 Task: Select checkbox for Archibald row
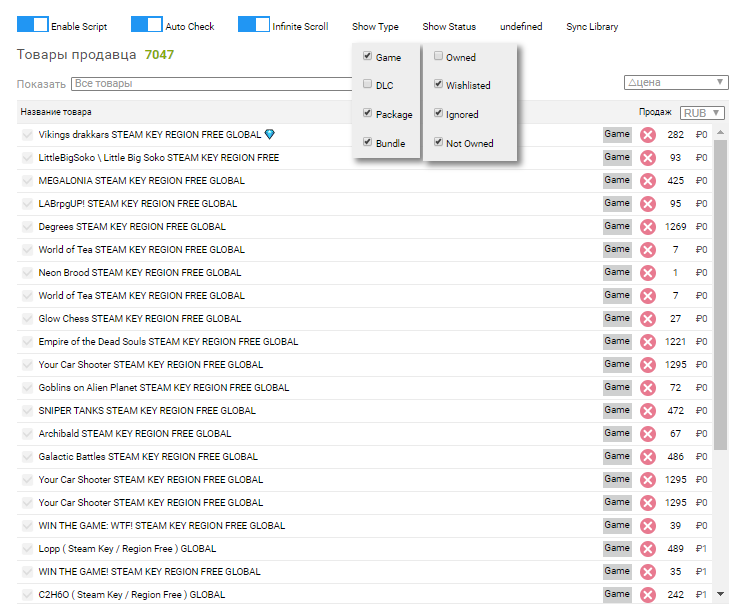[x=27, y=434]
